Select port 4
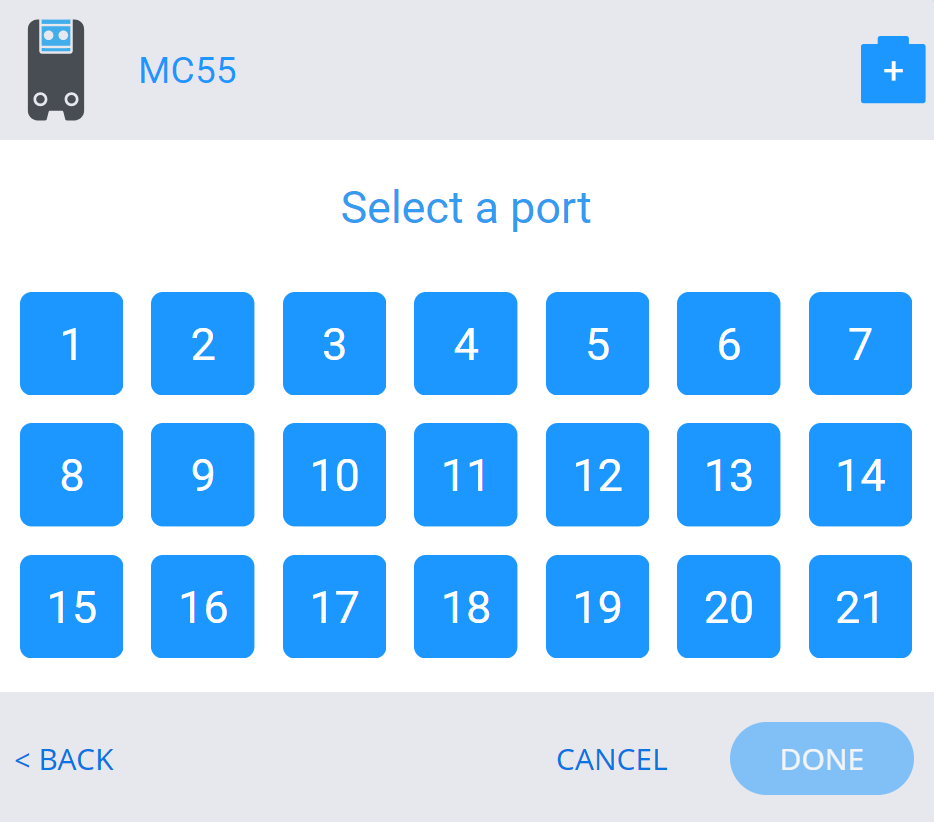 tap(465, 343)
